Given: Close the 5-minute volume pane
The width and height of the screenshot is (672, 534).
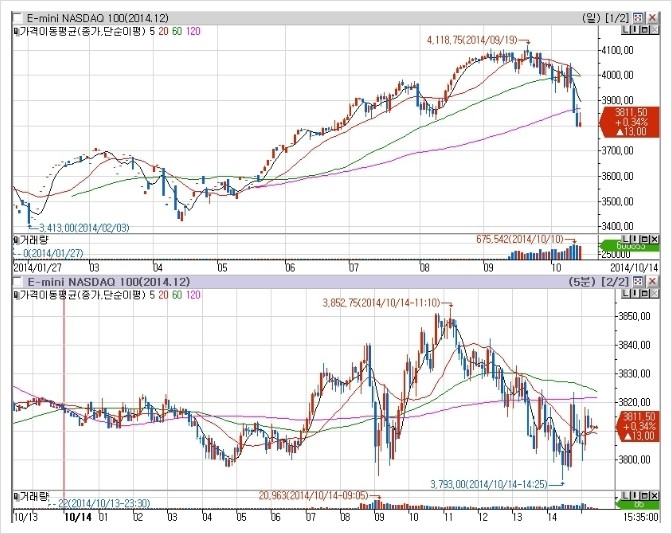Looking at the screenshot, I should (x=654, y=495).
